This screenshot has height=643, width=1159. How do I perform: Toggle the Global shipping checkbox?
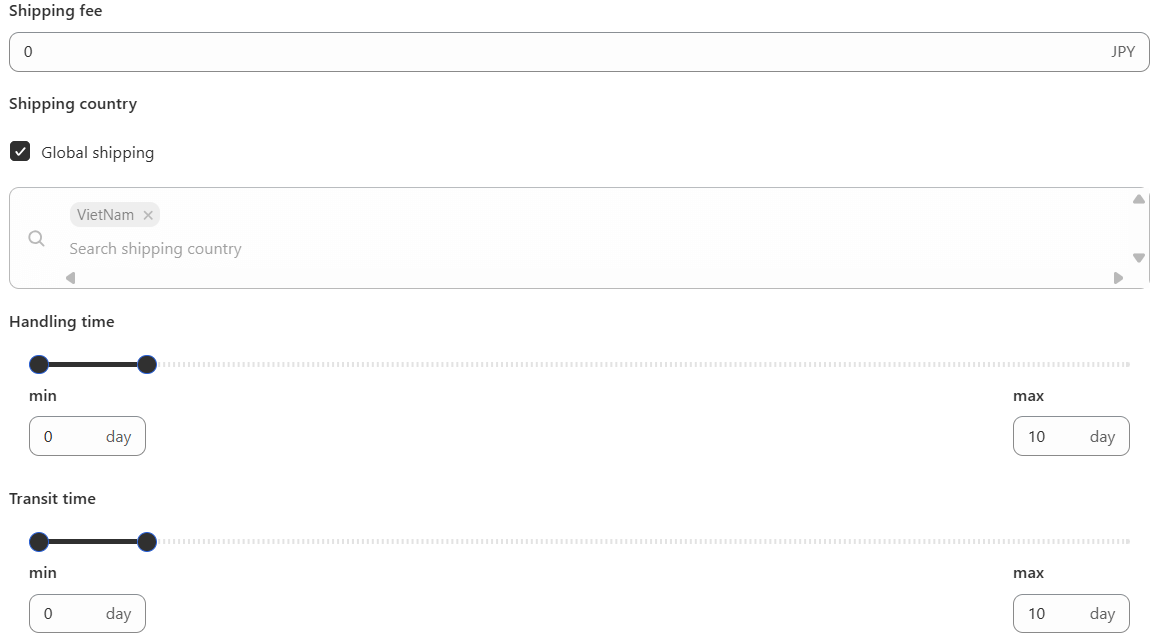pos(20,151)
